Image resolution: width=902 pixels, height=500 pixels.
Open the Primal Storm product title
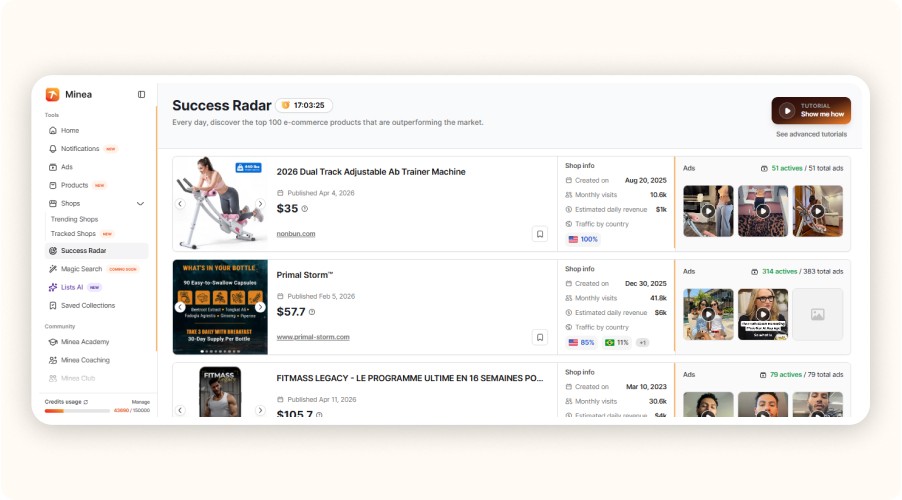pyautogui.click(x=305, y=275)
